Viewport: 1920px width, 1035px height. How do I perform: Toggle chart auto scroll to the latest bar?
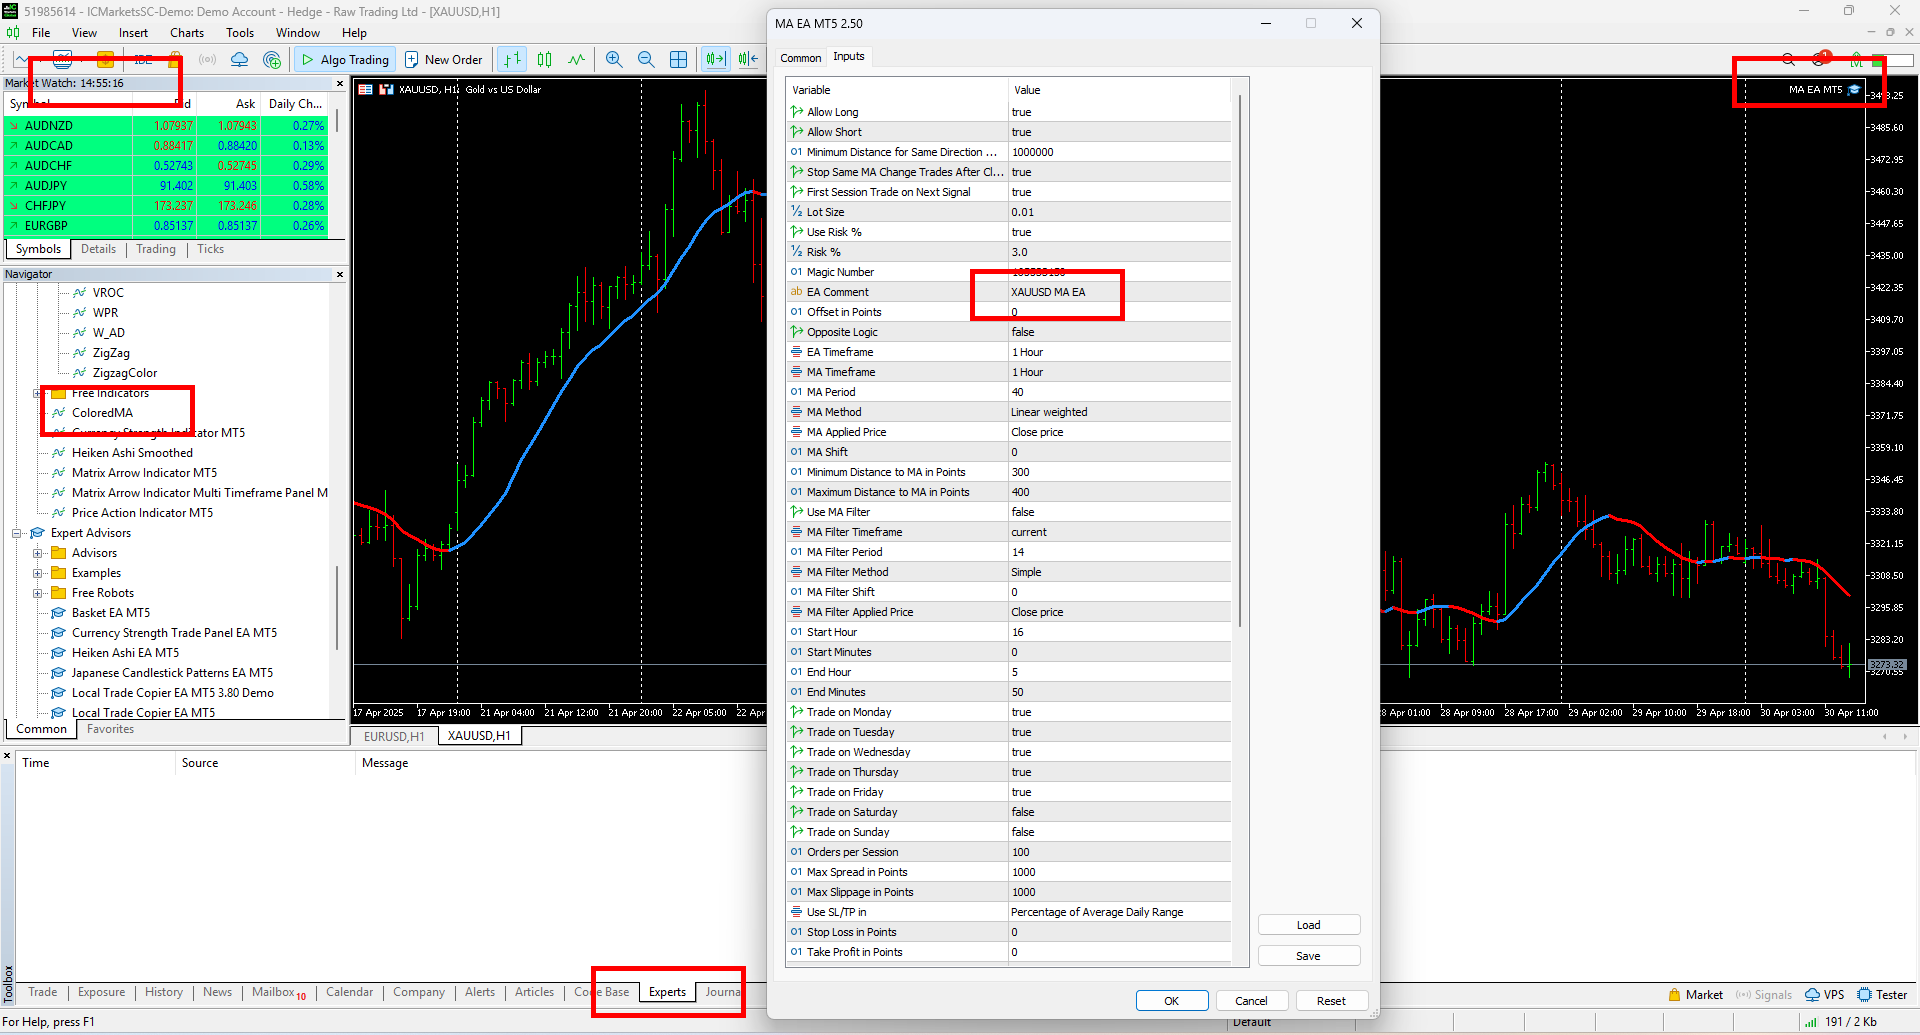716,60
